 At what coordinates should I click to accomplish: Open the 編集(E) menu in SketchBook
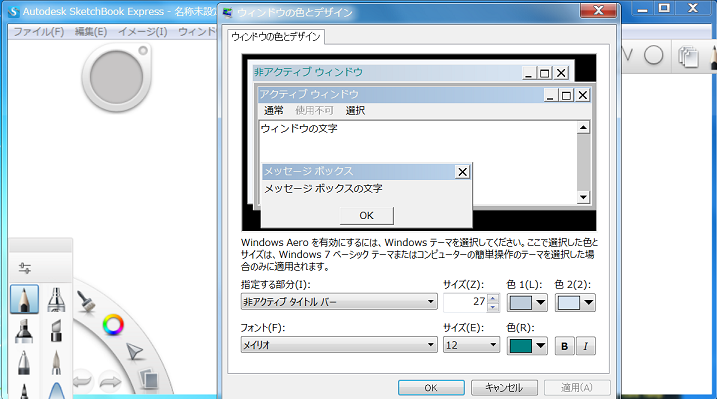coord(91,32)
